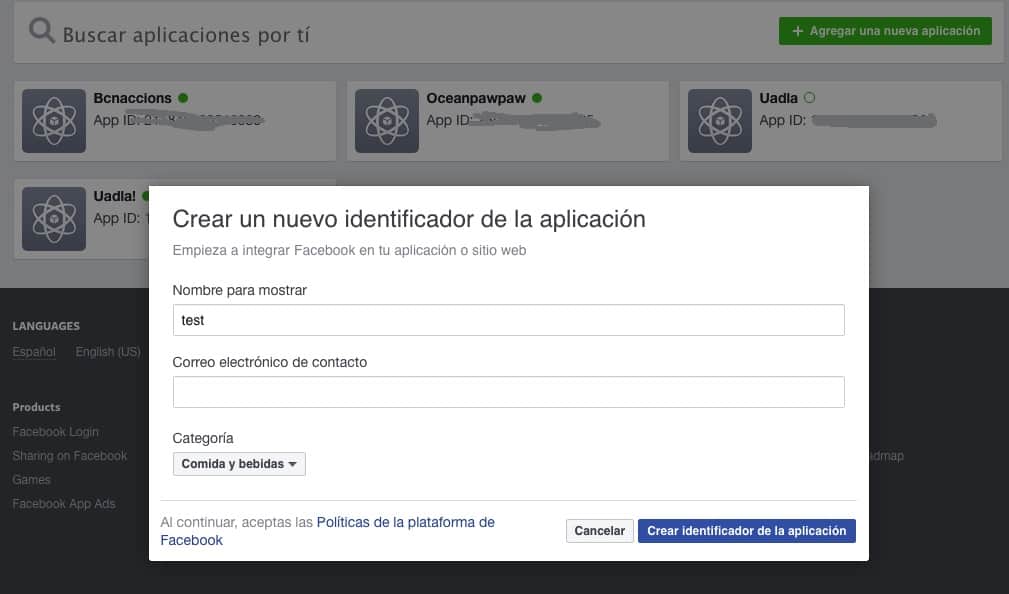
Task: Select English (US) language link
Action: coord(107,352)
